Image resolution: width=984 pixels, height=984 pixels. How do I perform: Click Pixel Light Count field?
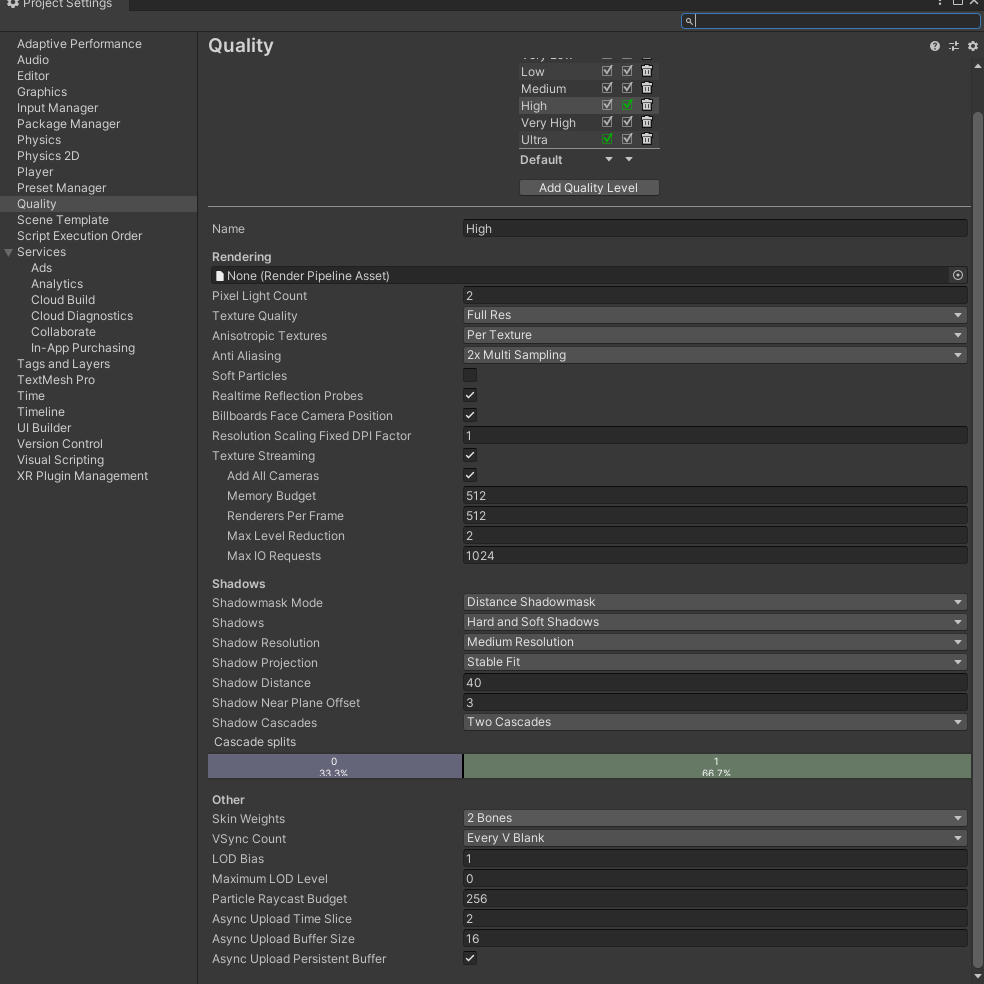(715, 296)
